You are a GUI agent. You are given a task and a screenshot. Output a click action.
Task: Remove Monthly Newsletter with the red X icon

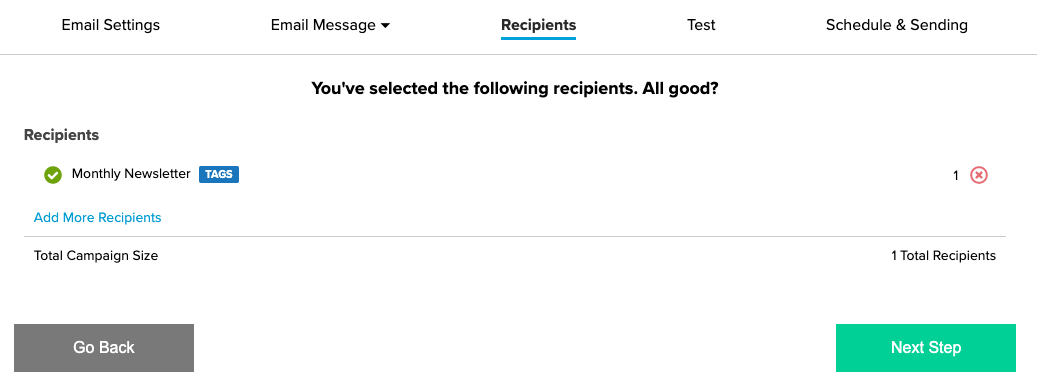pos(979,175)
